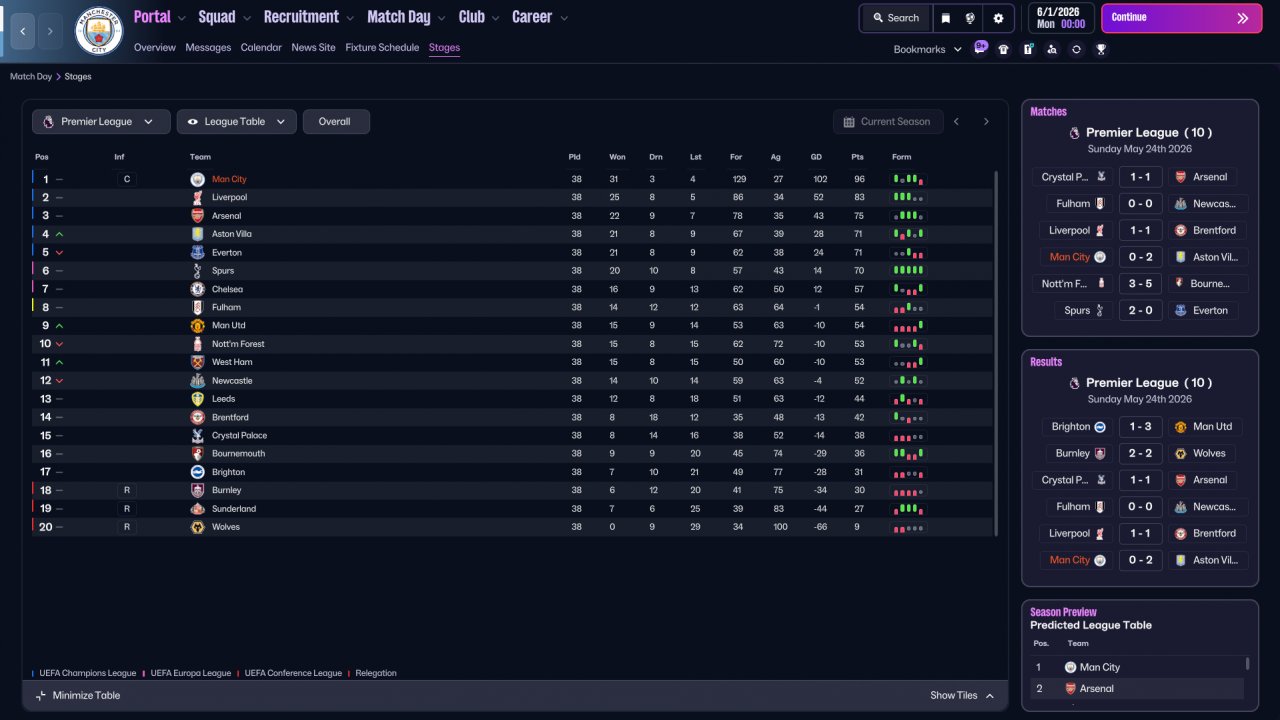The image size is (1280, 720).
Task: Sort table by Won column header
Action: (x=617, y=157)
